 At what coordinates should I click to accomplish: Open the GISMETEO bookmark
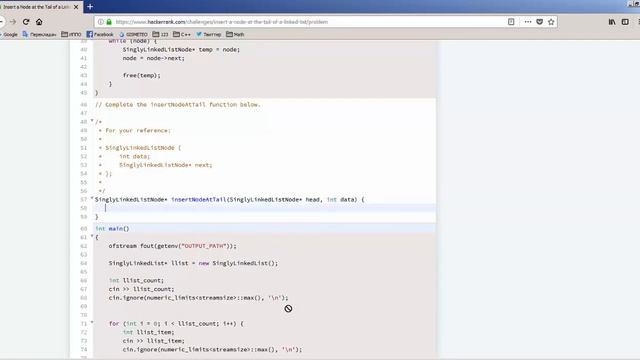tap(133, 35)
